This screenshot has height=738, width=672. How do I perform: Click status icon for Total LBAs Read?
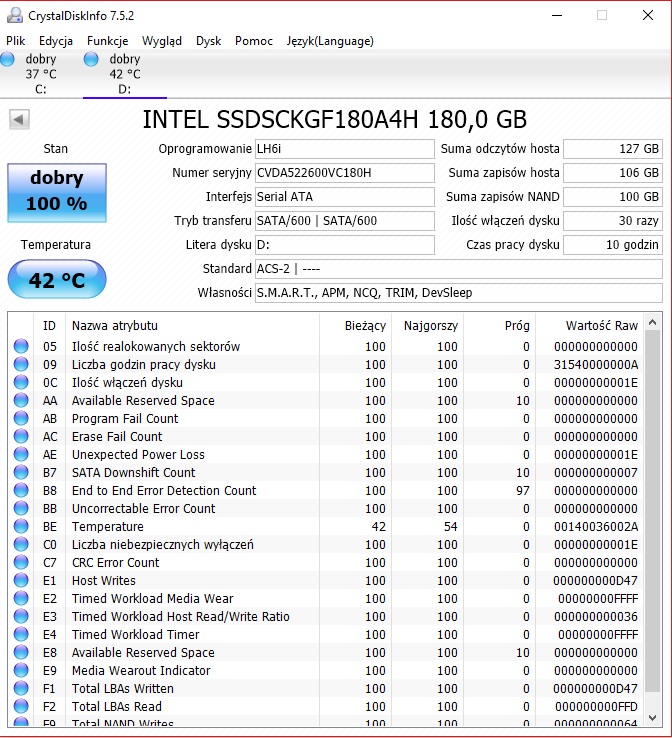coord(21,706)
